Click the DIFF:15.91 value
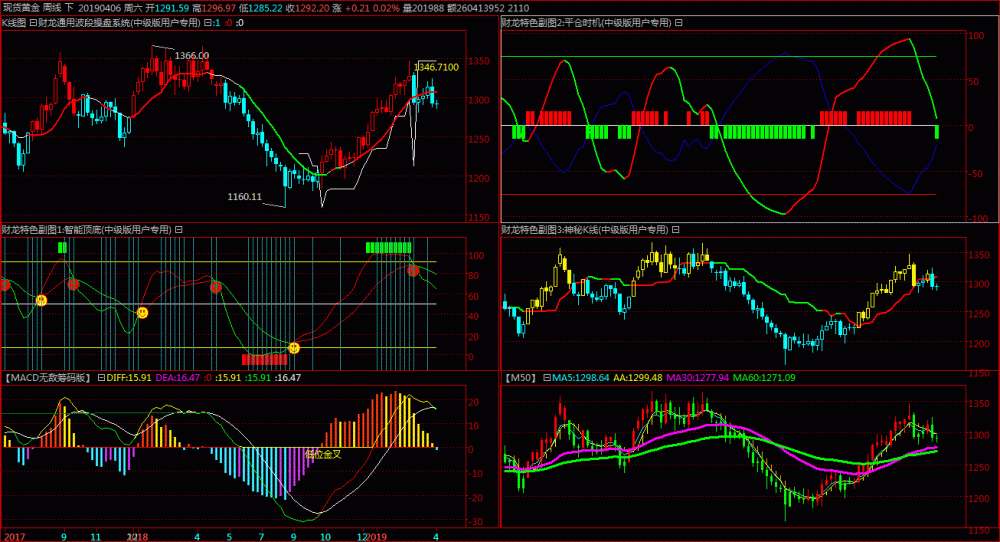Screen dimensions: 1000x542 129,377
